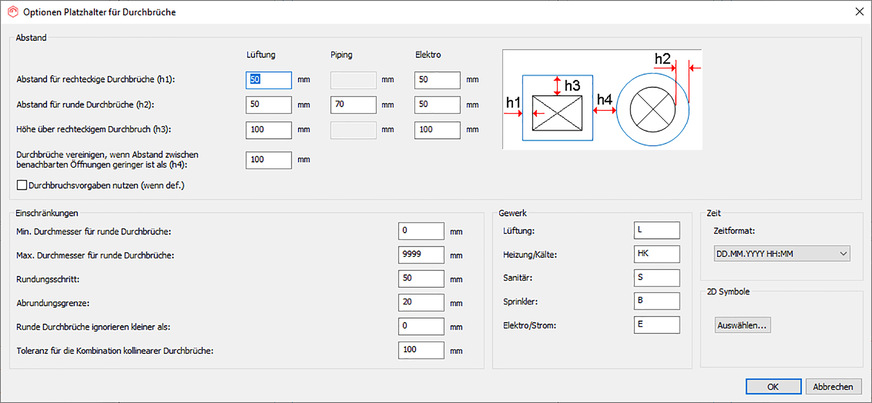Click the Lüftung h1 distance field
The height and width of the screenshot is (403, 872).
pyautogui.click(x=269, y=80)
